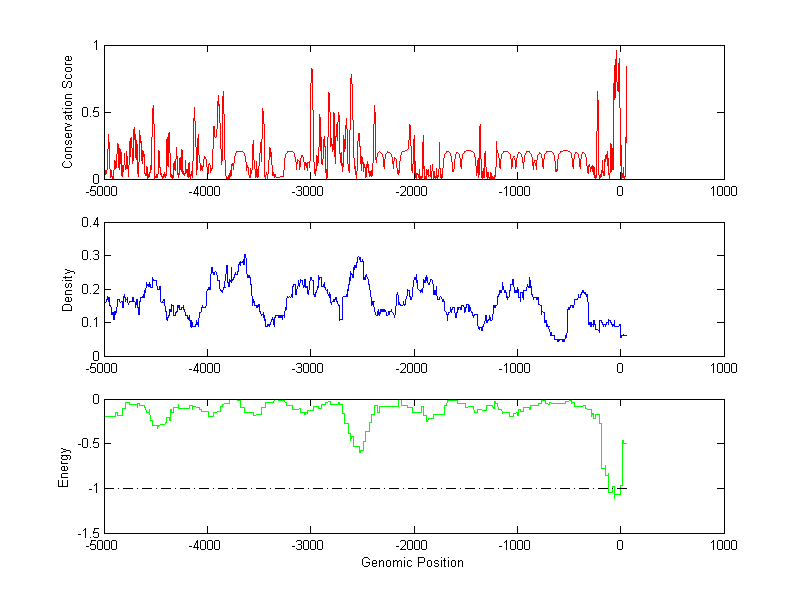This screenshot has width=800, height=599.
Task: Click the green energy dip near -2500
Action: click(x=360, y=451)
